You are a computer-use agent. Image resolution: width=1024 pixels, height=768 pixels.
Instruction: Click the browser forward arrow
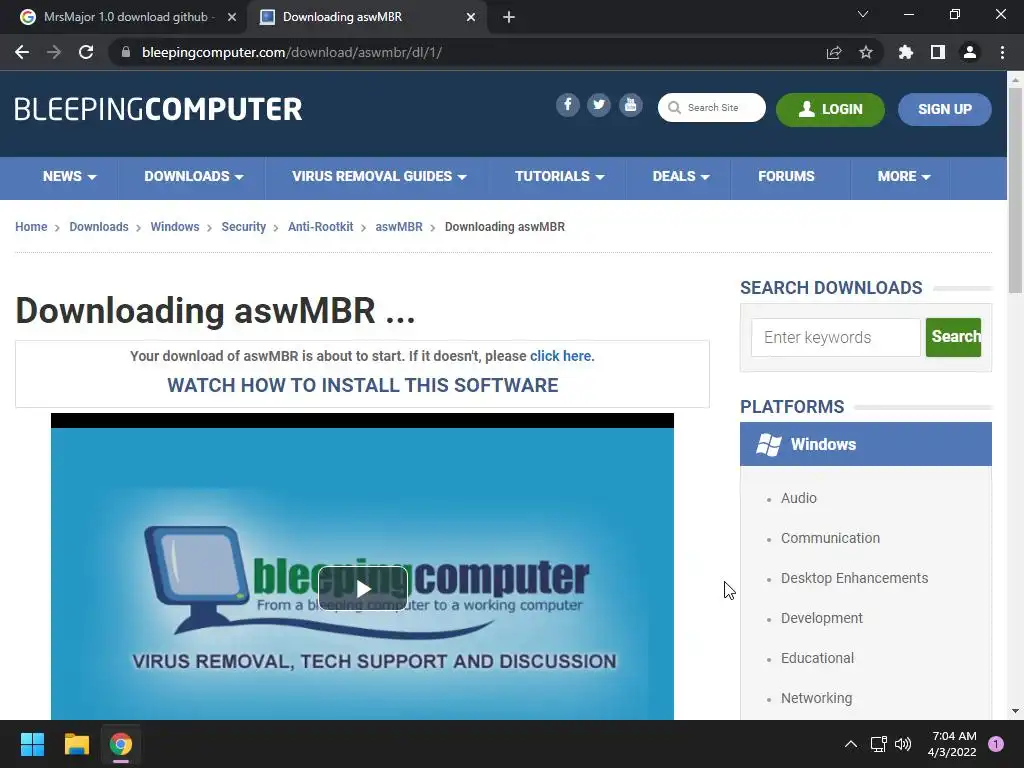pos(54,52)
